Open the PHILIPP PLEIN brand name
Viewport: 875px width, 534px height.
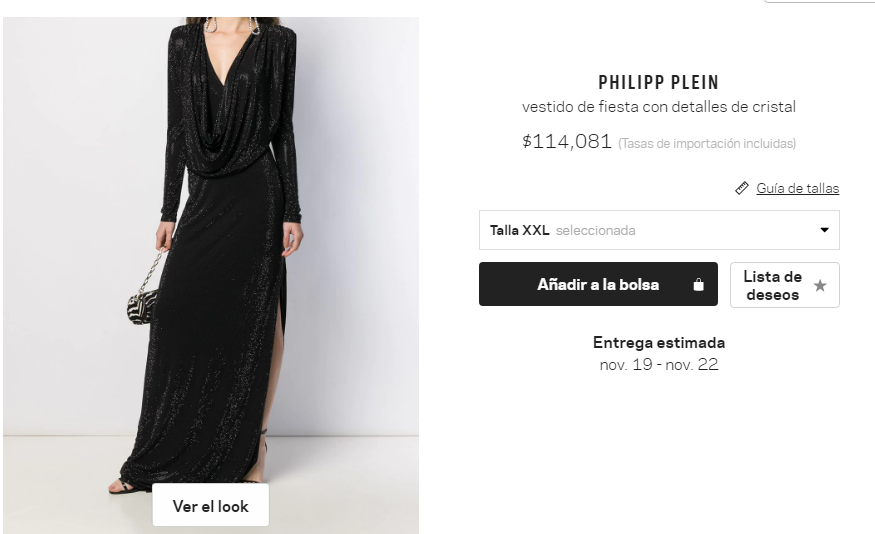pos(658,82)
